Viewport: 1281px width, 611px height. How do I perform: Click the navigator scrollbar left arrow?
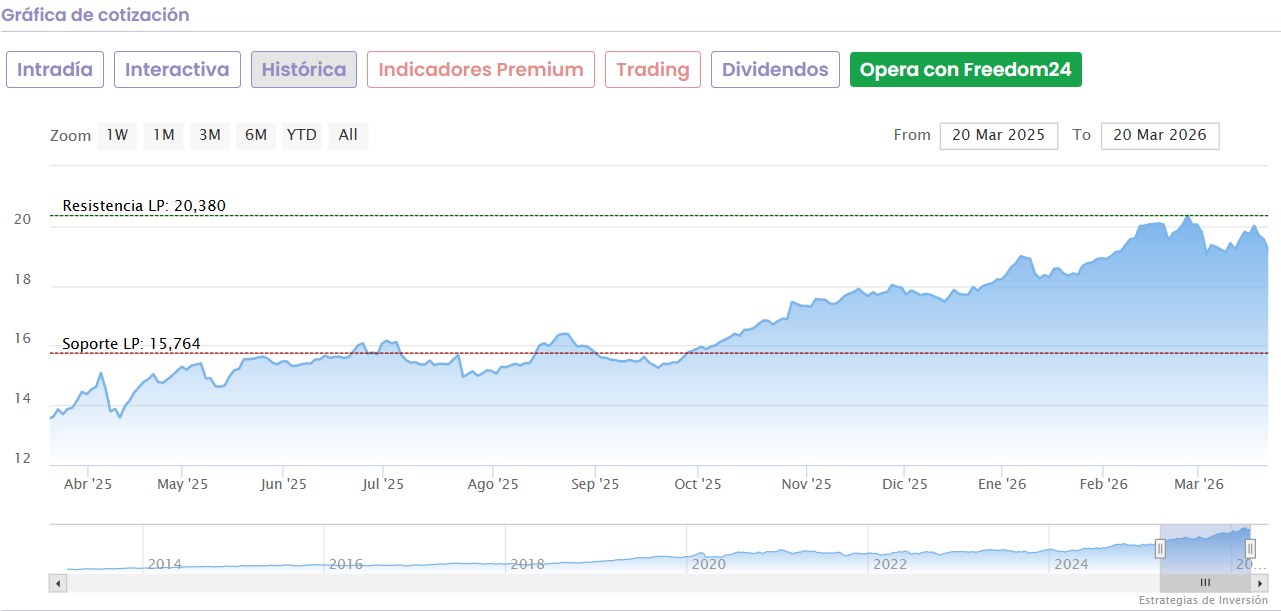click(58, 583)
